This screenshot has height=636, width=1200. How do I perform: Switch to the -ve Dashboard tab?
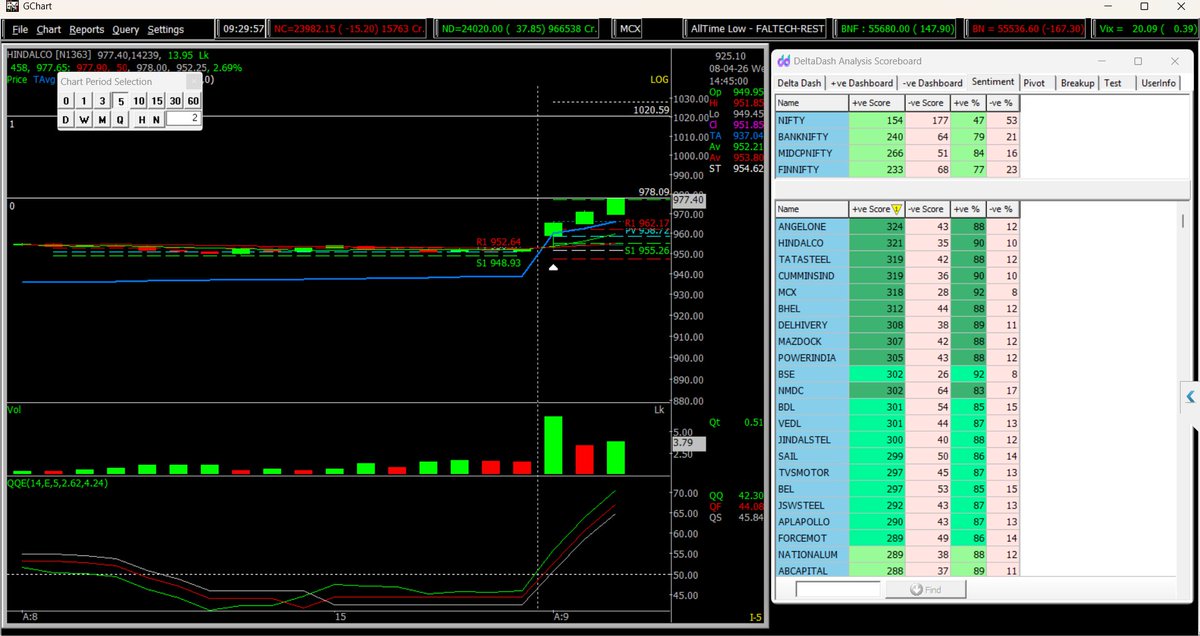point(932,83)
